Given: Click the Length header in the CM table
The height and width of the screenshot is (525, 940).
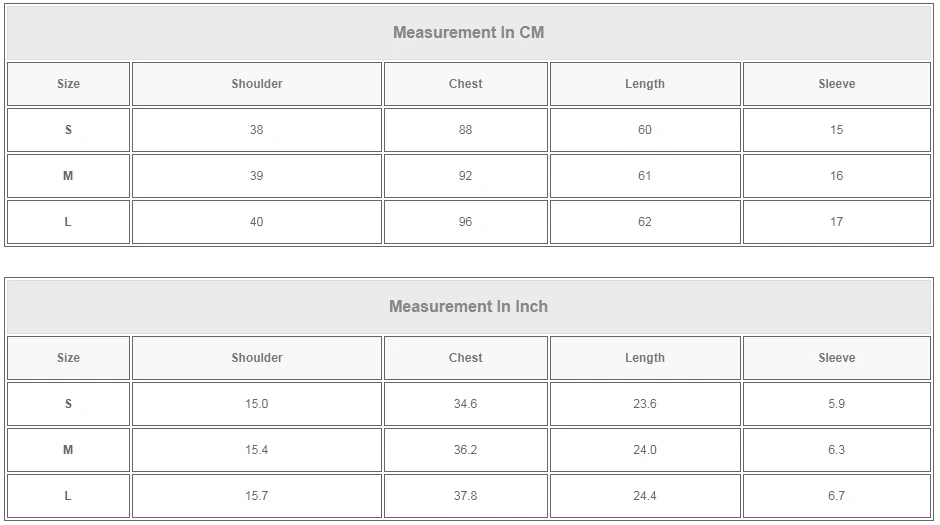Looking at the screenshot, I should (x=644, y=84).
